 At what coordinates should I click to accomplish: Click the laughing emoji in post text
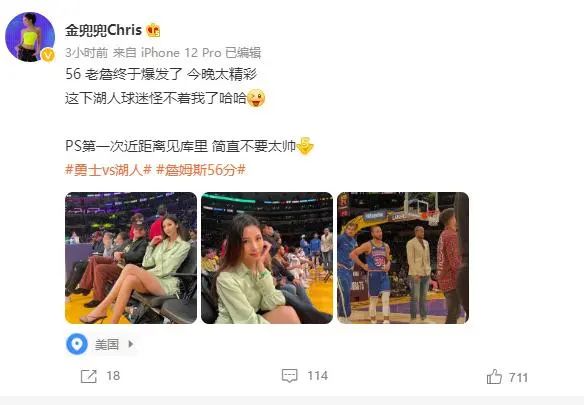tap(256, 98)
